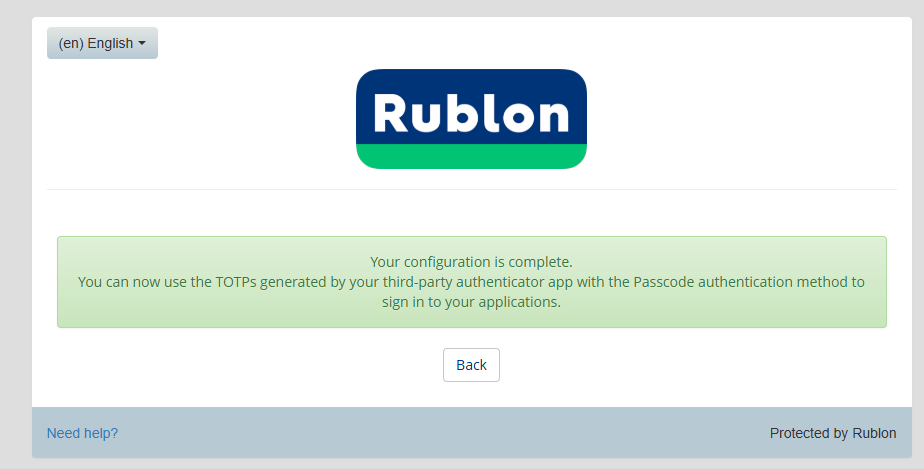Click the "(en)" language code label
Image resolution: width=924 pixels, height=469 pixels.
(x=71, y=43)
